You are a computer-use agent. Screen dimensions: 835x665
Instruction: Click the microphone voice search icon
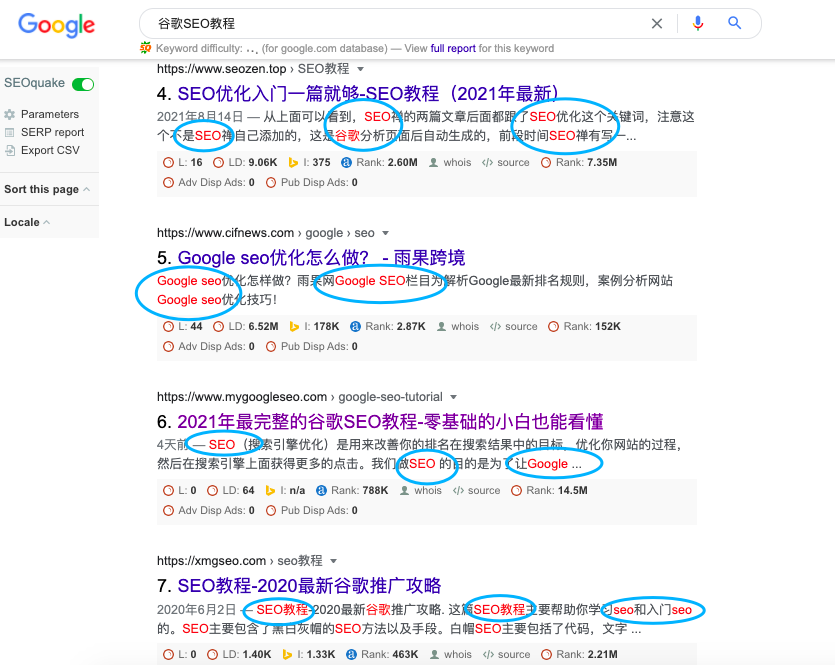[x=698, y=23]
